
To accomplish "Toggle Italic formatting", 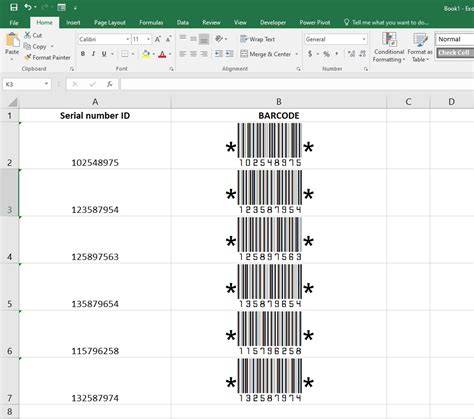I will [93, 54].
